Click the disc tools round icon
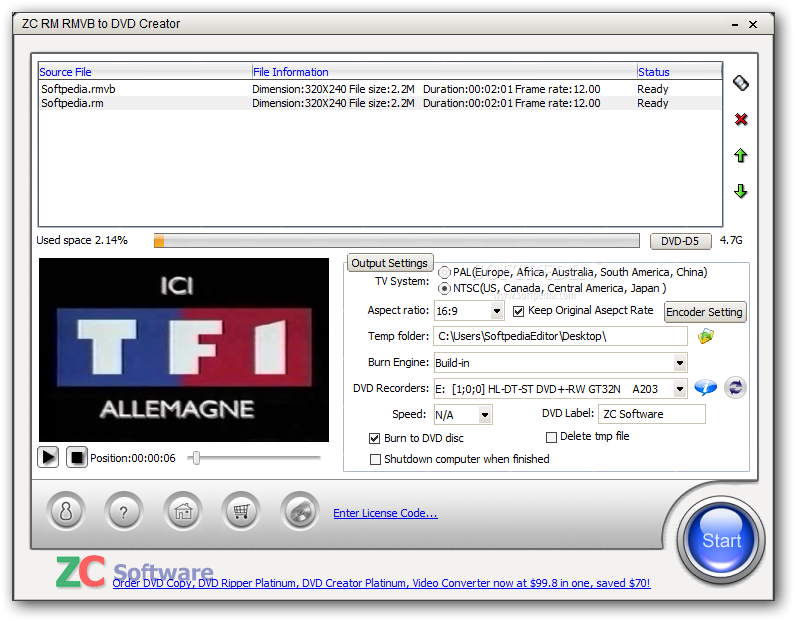Screen dimensions: 795x621 300,511
